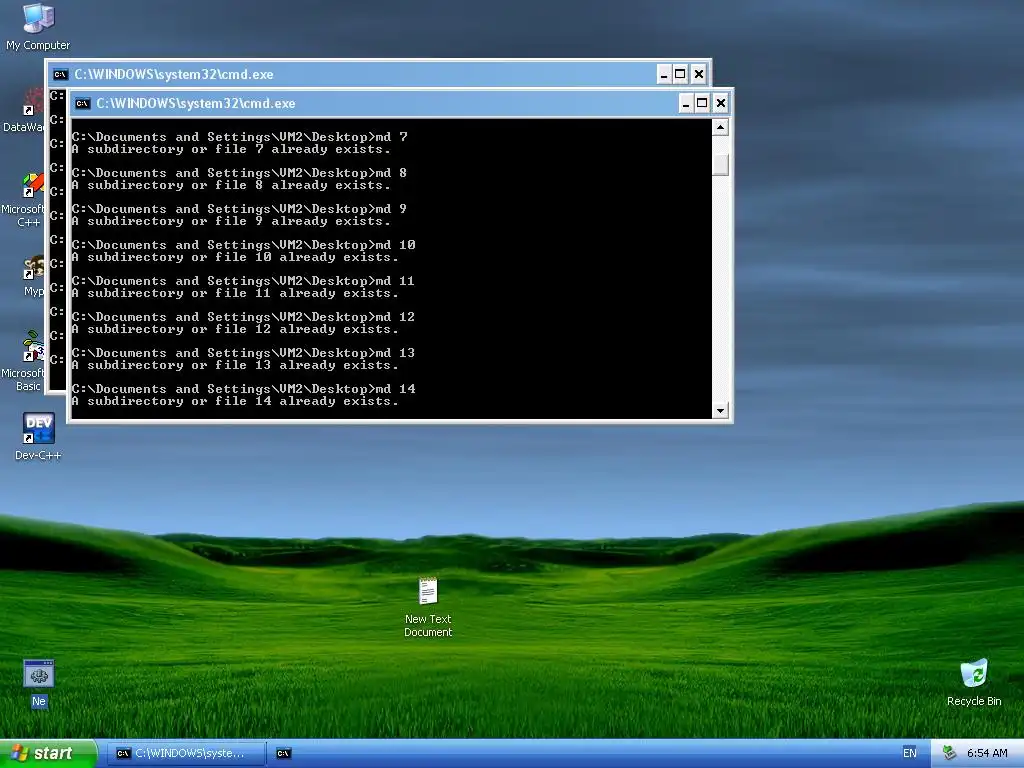Click the 'md 13' command line
The width and height of the screenshot is (1024, 768).
pos(244,353)
